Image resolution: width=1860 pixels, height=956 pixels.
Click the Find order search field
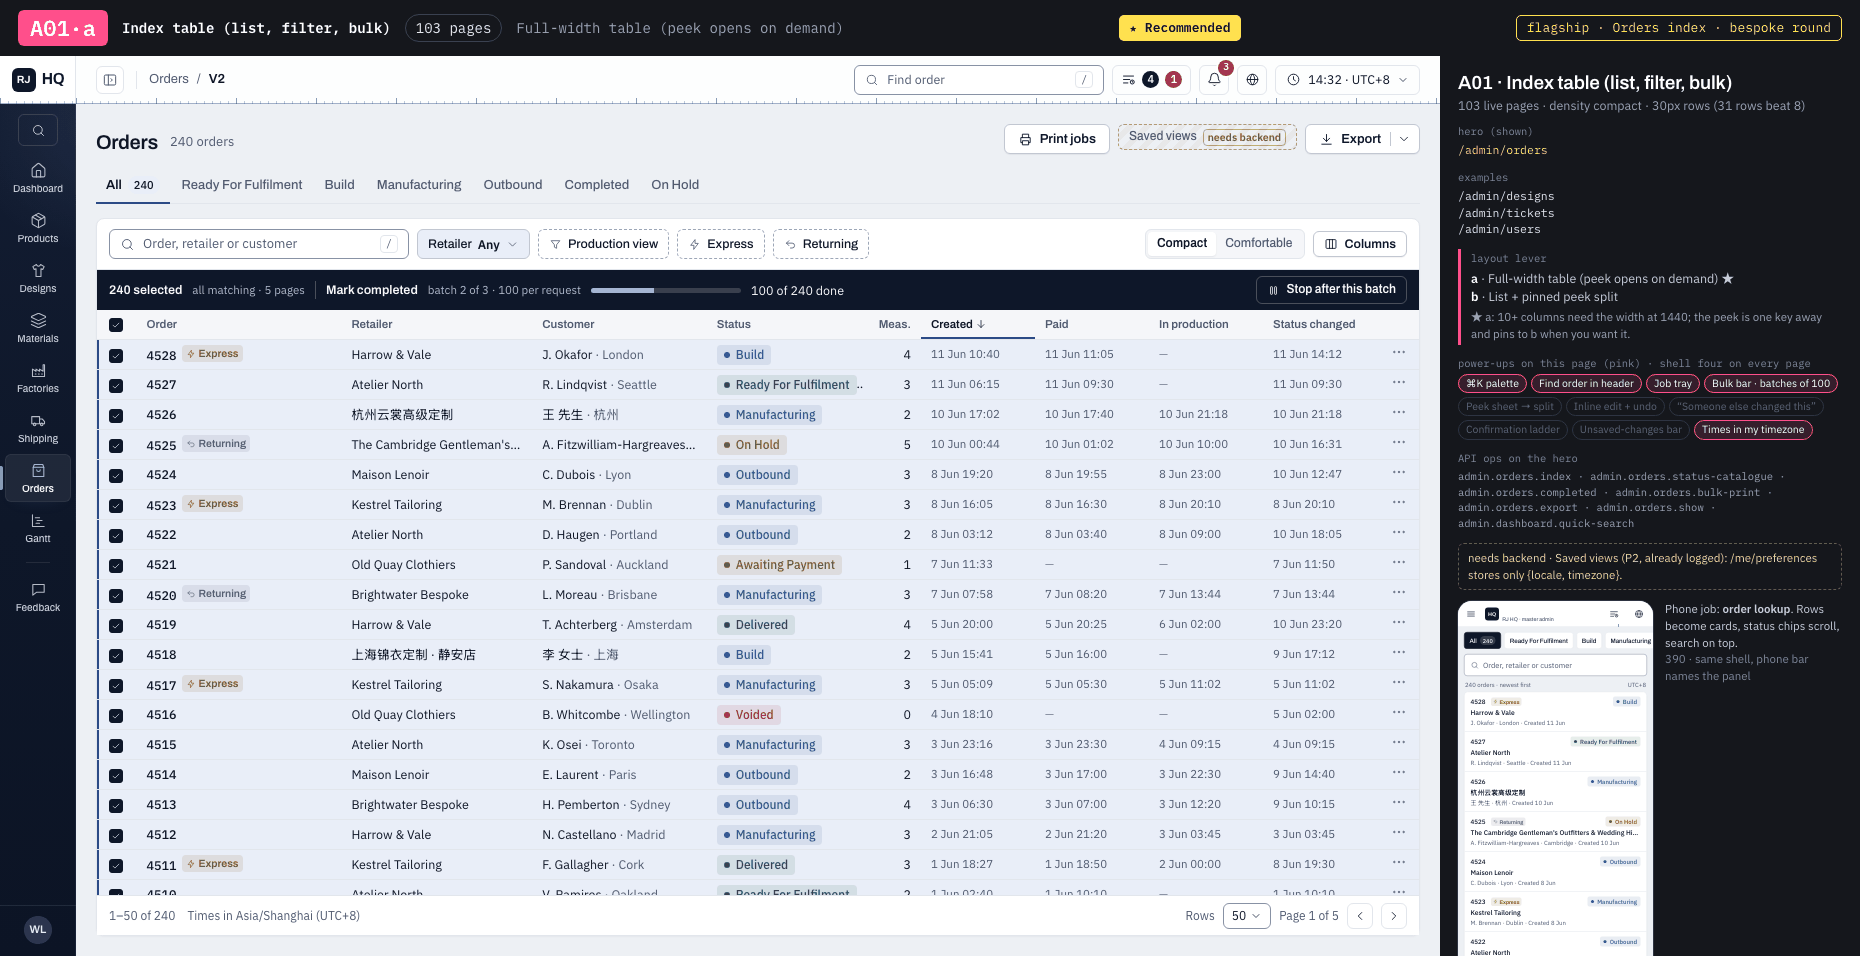[x=978, y=79]
